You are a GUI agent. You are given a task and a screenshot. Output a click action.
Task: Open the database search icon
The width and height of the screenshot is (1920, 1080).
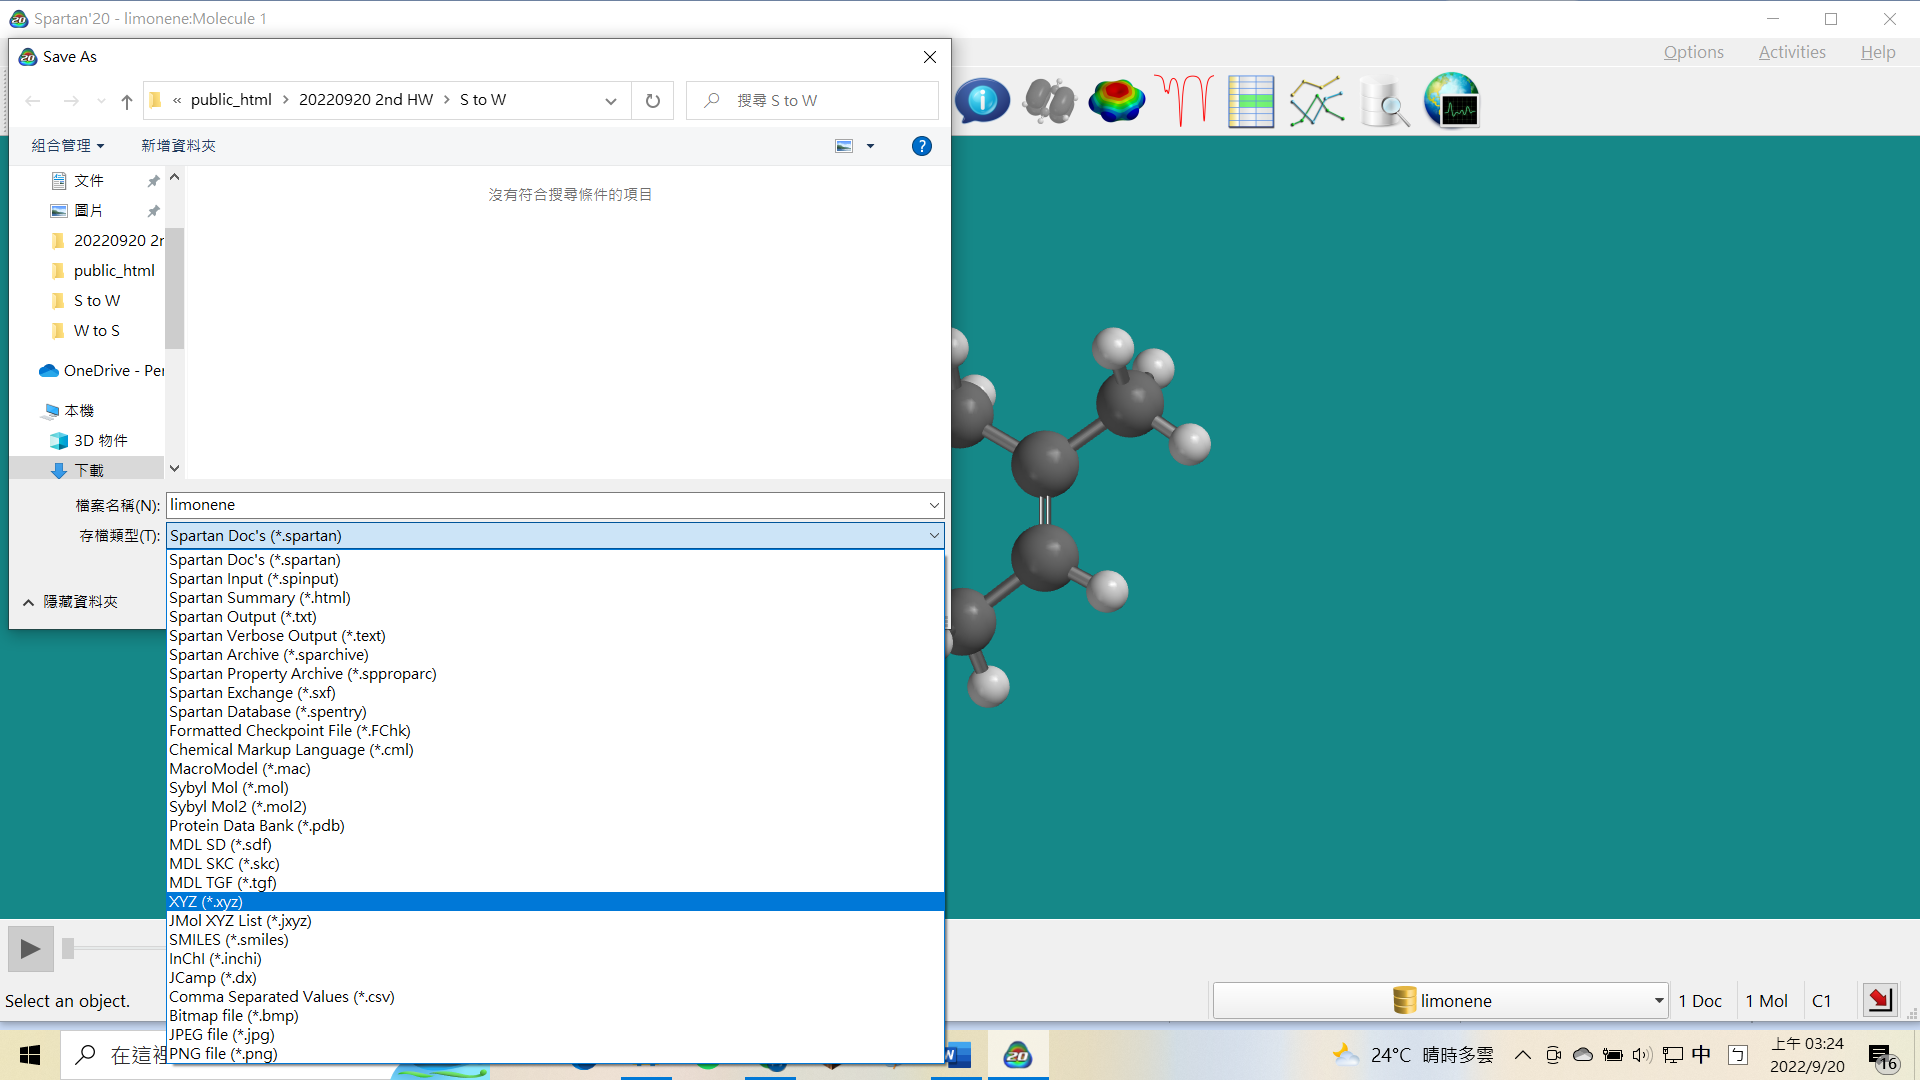coord(1384,101)
